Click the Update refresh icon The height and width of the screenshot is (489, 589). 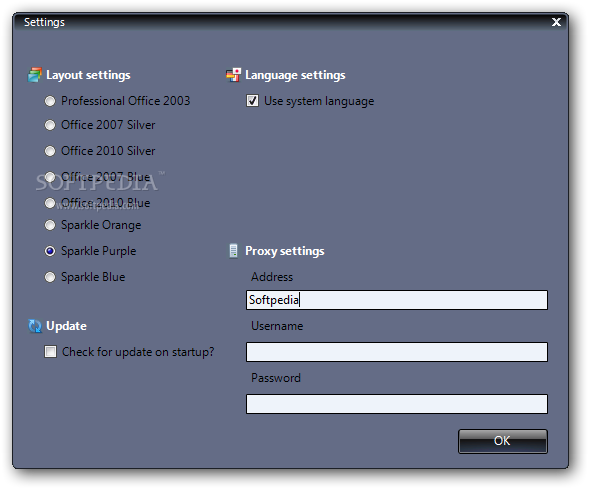coord(35,326)
